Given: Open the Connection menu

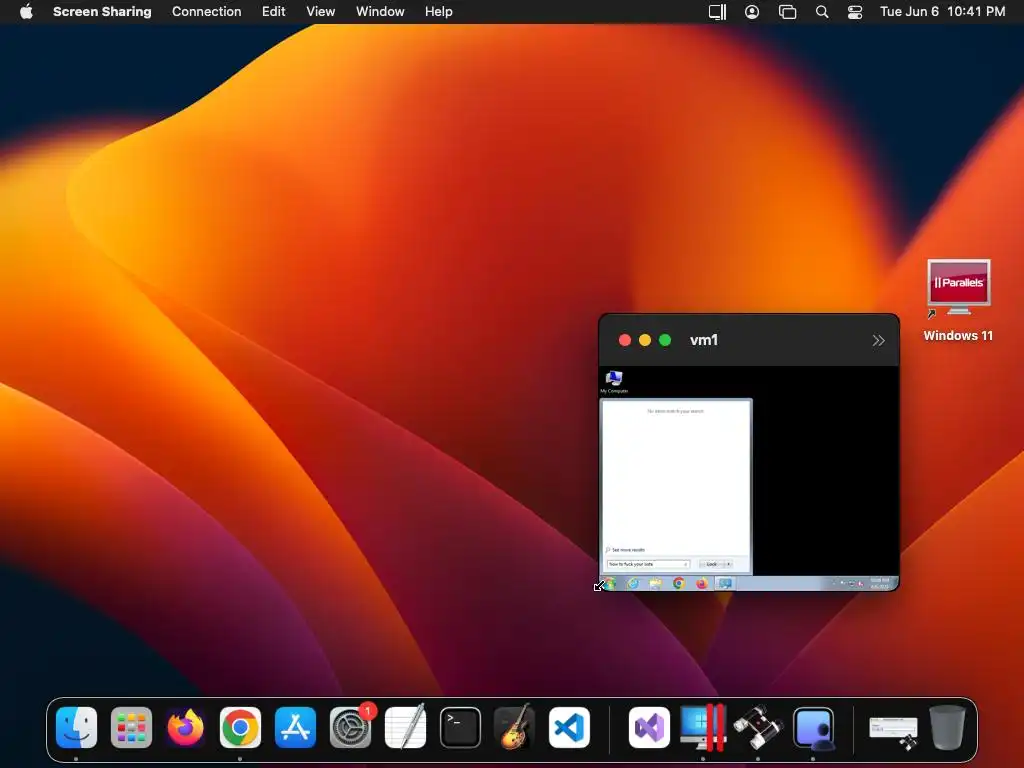Looking at the screenshot, I should click(206, 11).
